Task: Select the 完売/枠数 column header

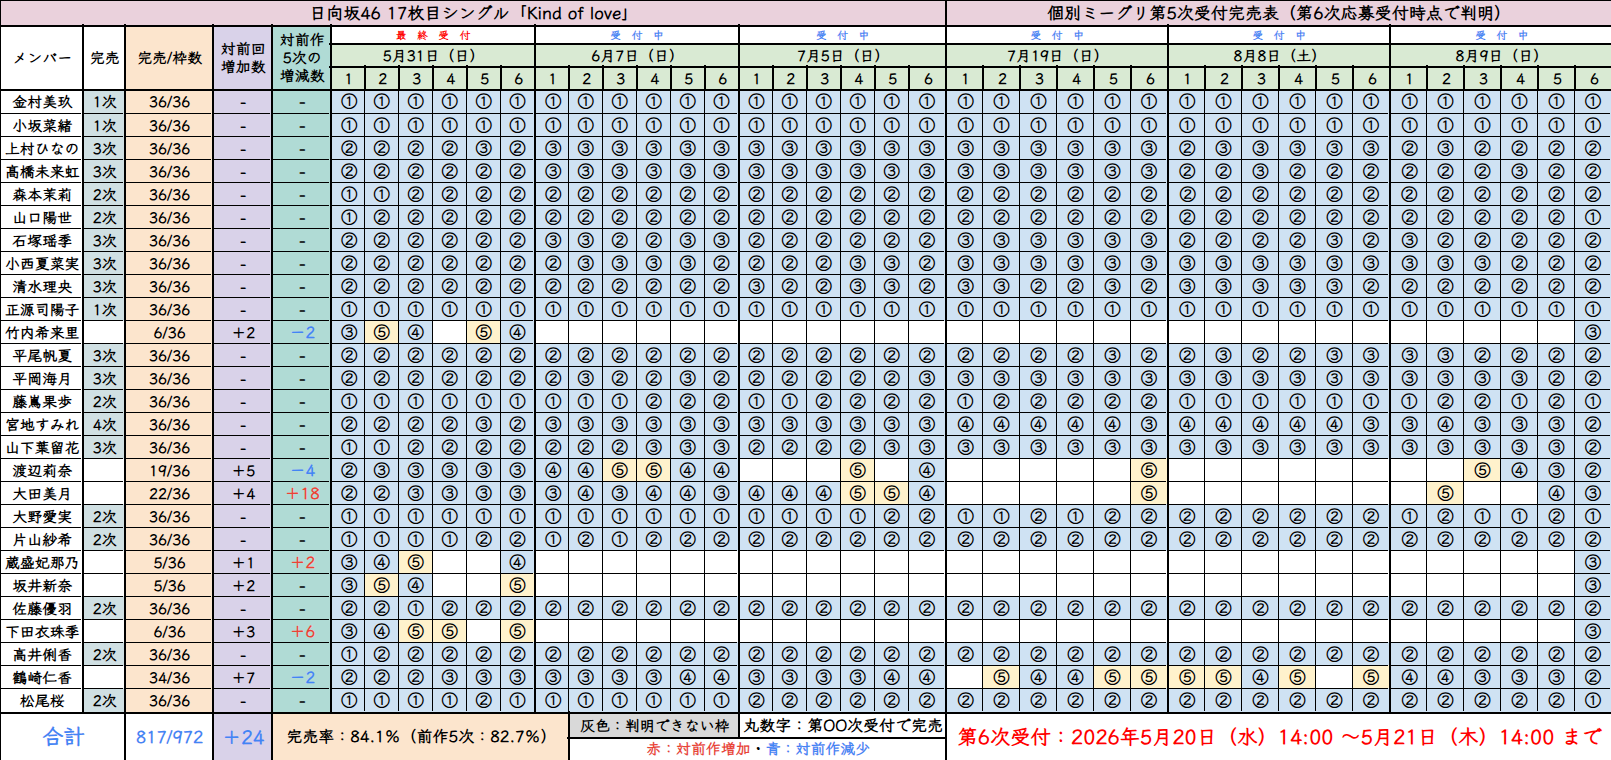Action: point(169,58)
